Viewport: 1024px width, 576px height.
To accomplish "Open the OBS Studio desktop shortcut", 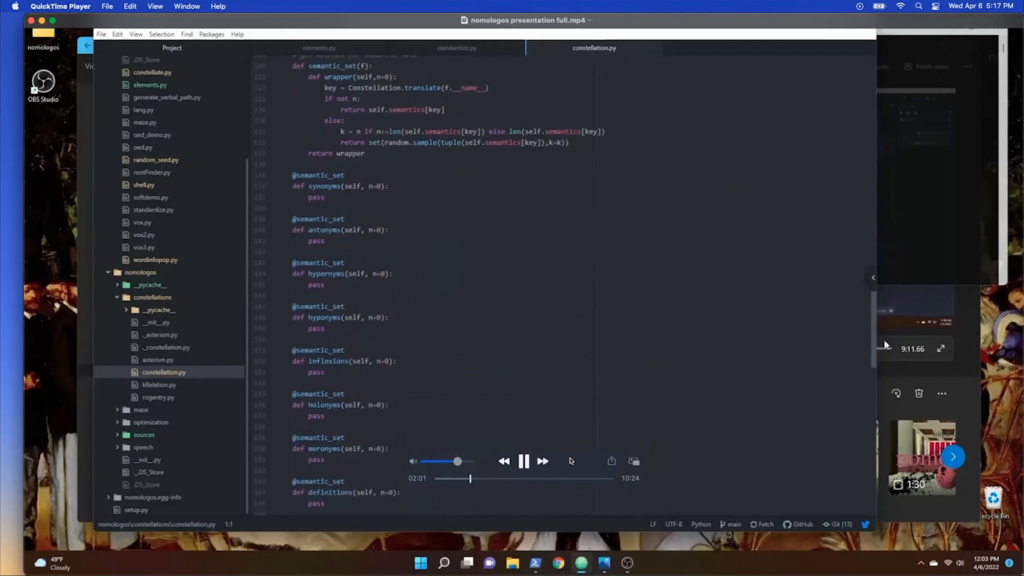I will point(43,86).
